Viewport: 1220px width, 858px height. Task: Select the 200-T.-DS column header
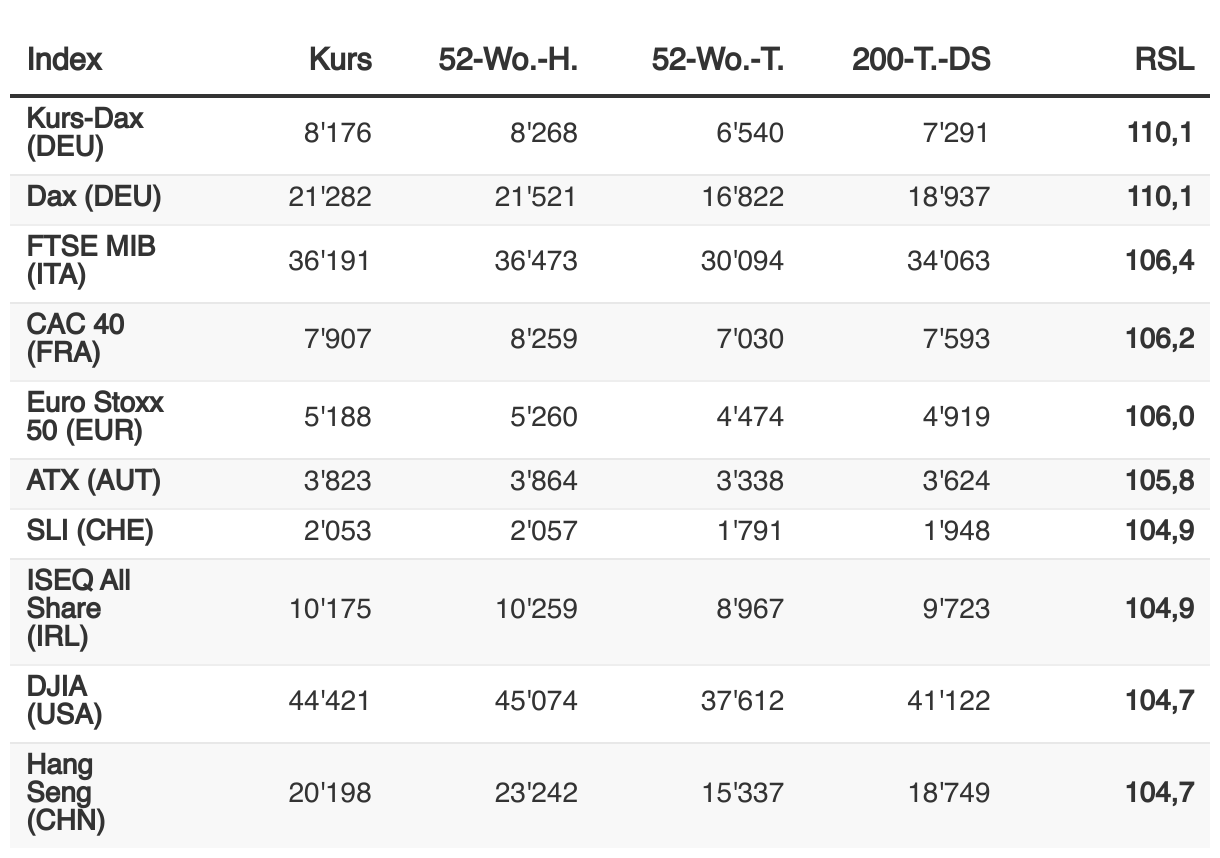click(x=921, y=59)
